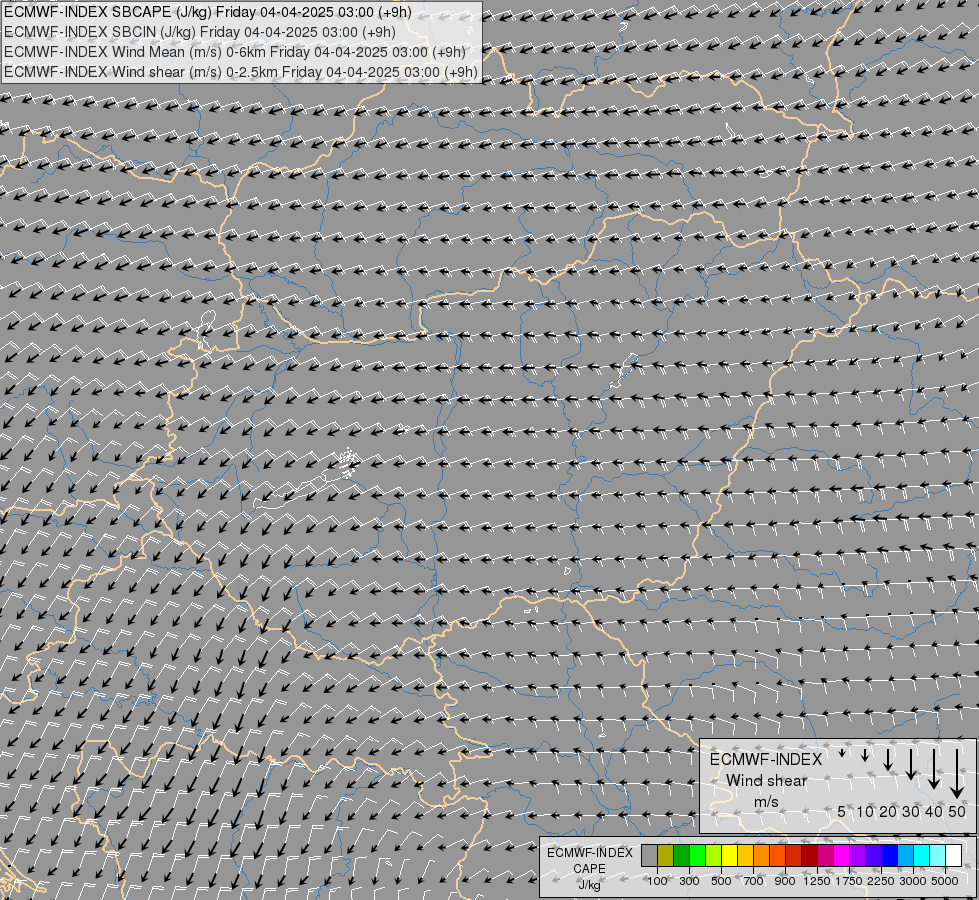Image resolution: width=979 pixels, height=900 pixels.
Task: Click the 40 m/s wind shear legend arrow
Action: 933,769
